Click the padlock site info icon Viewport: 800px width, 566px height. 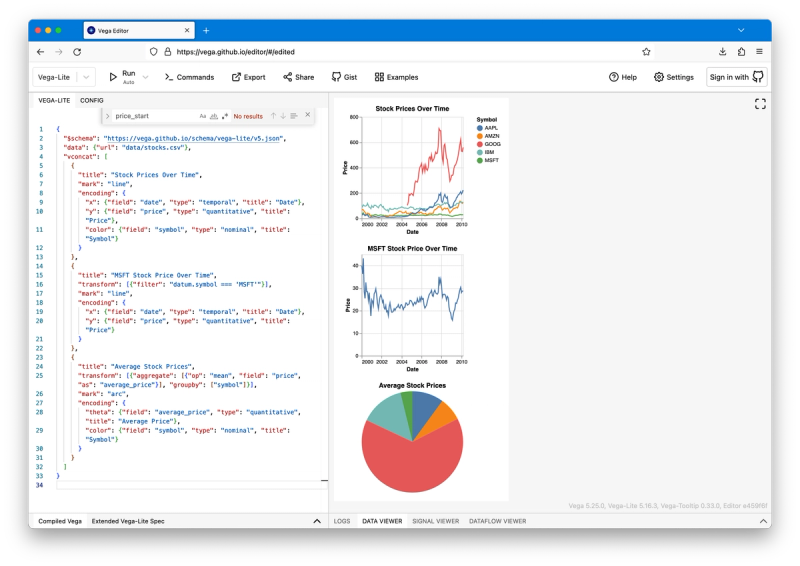pos(167,52)
